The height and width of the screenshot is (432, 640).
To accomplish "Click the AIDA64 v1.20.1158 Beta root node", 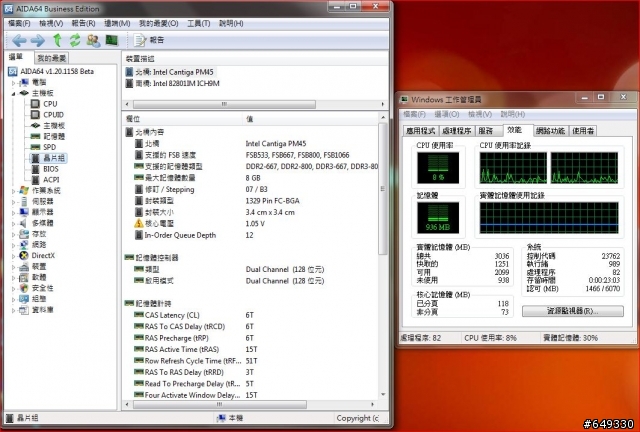I will 51,71.
